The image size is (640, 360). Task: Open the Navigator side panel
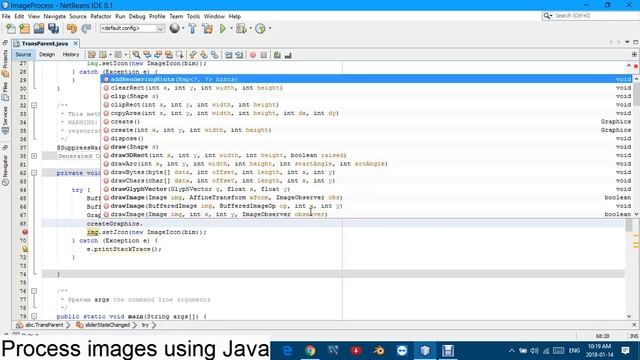(x=5, y=171)
